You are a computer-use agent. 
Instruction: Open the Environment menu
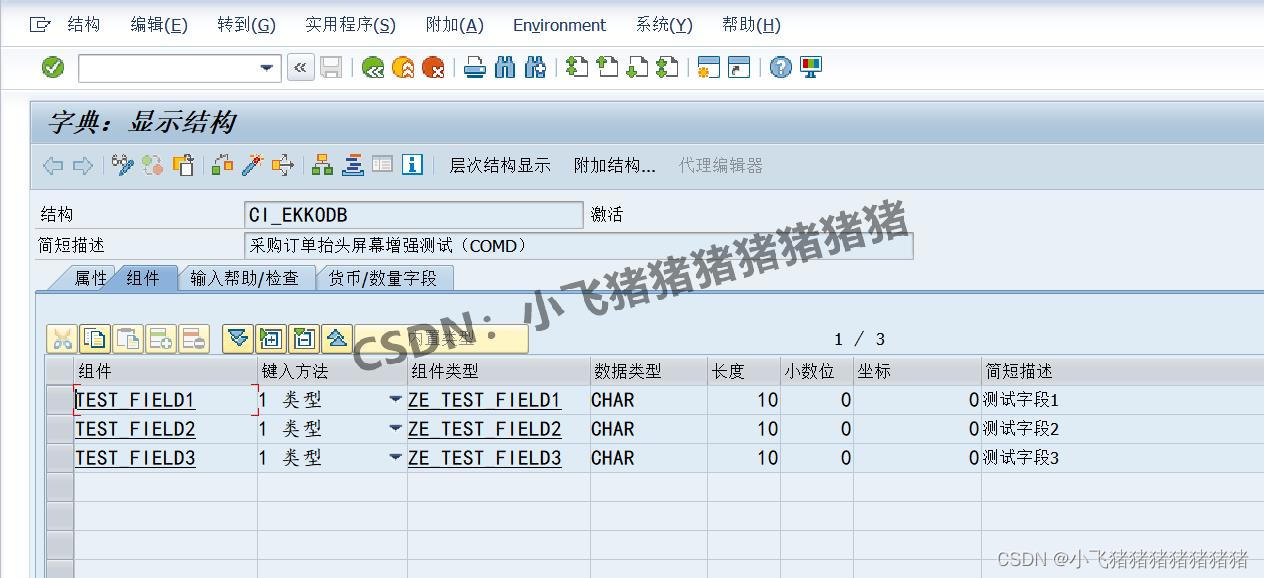tap(558, 25)
